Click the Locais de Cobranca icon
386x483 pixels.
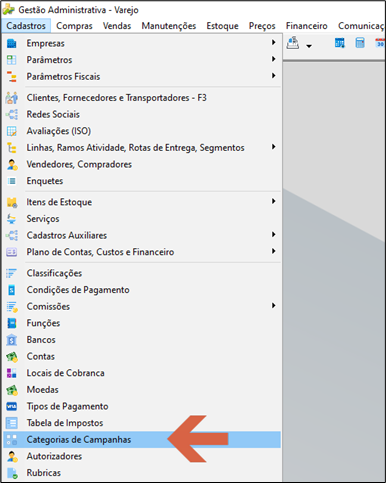click(x=12, y=373)
